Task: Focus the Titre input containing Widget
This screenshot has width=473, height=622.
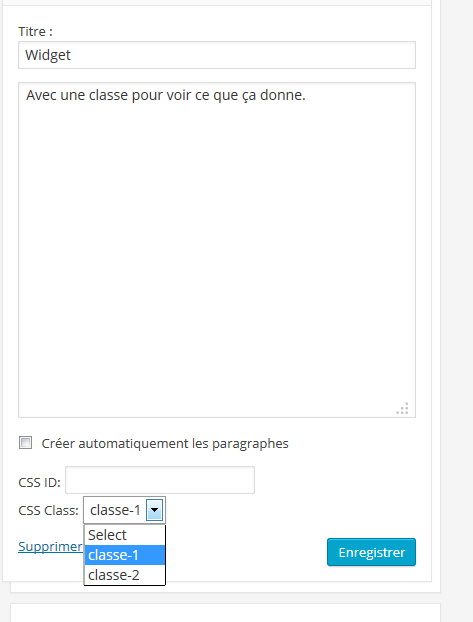Action: pyautogui.click(x=217, y=55)
